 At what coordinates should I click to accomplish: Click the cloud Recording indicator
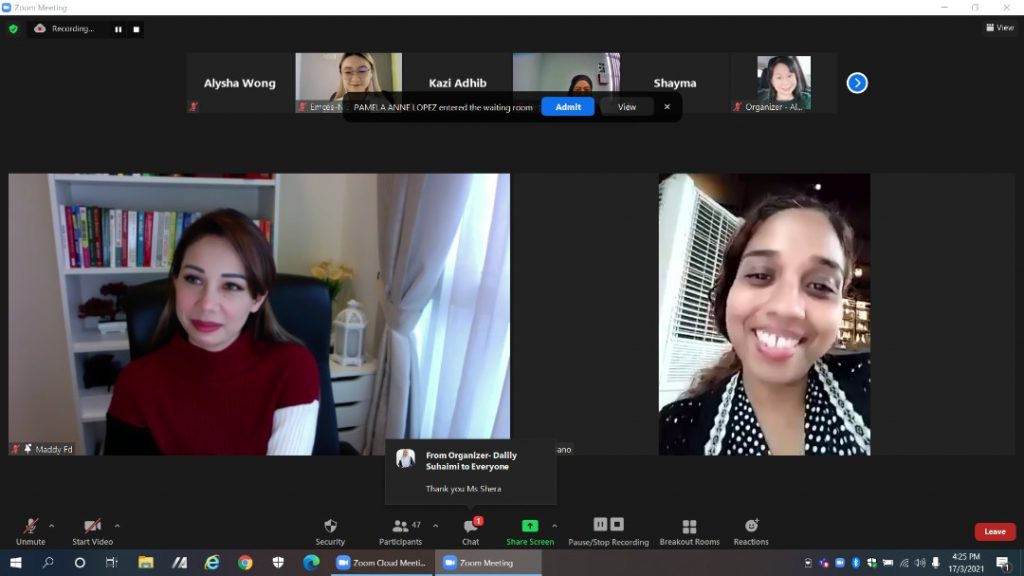65,29
